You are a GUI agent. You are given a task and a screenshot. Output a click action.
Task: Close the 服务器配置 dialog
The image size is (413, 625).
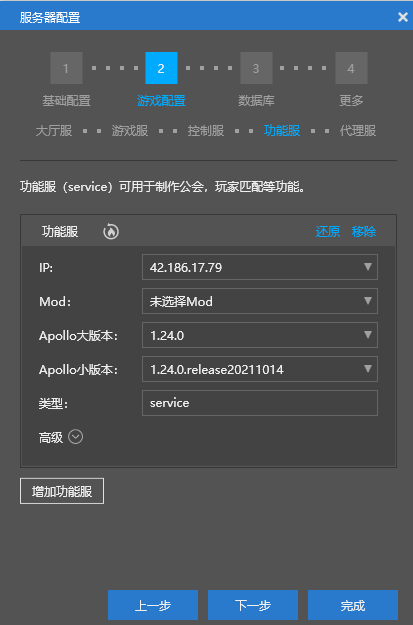[x=402, y=17]
